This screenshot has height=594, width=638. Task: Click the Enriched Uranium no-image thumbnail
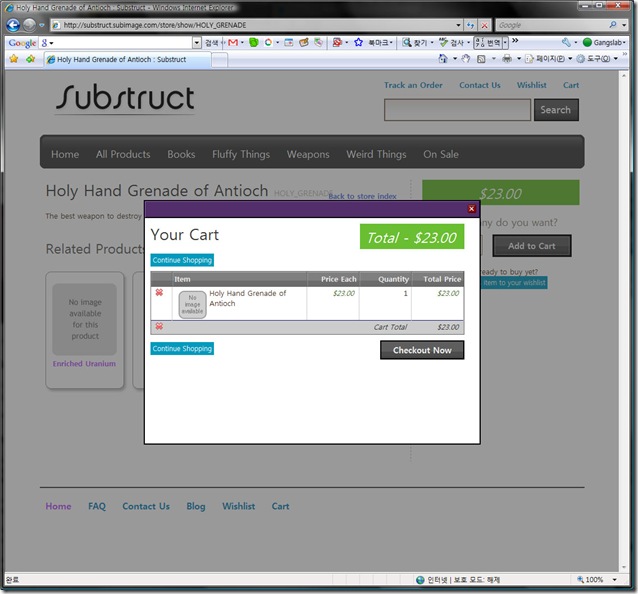point(85,319)
